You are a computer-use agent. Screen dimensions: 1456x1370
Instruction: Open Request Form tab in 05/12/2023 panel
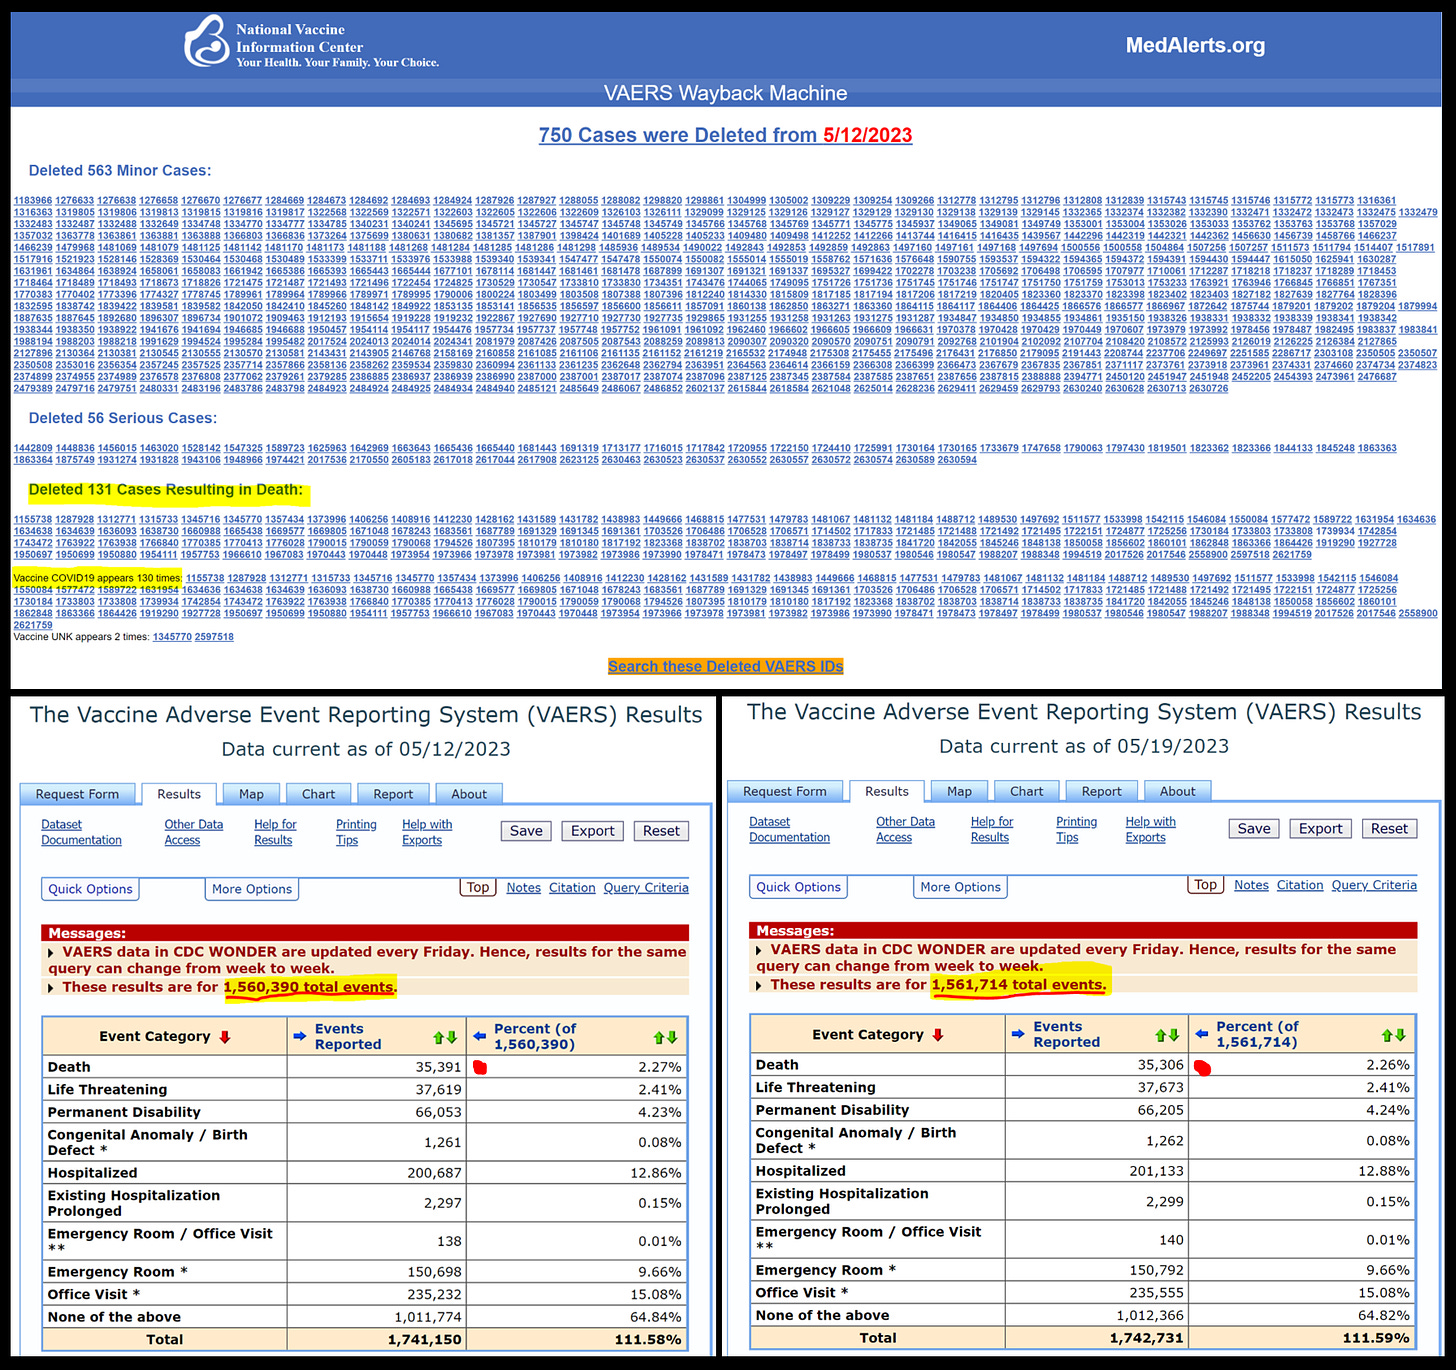[x=77, y=794]
